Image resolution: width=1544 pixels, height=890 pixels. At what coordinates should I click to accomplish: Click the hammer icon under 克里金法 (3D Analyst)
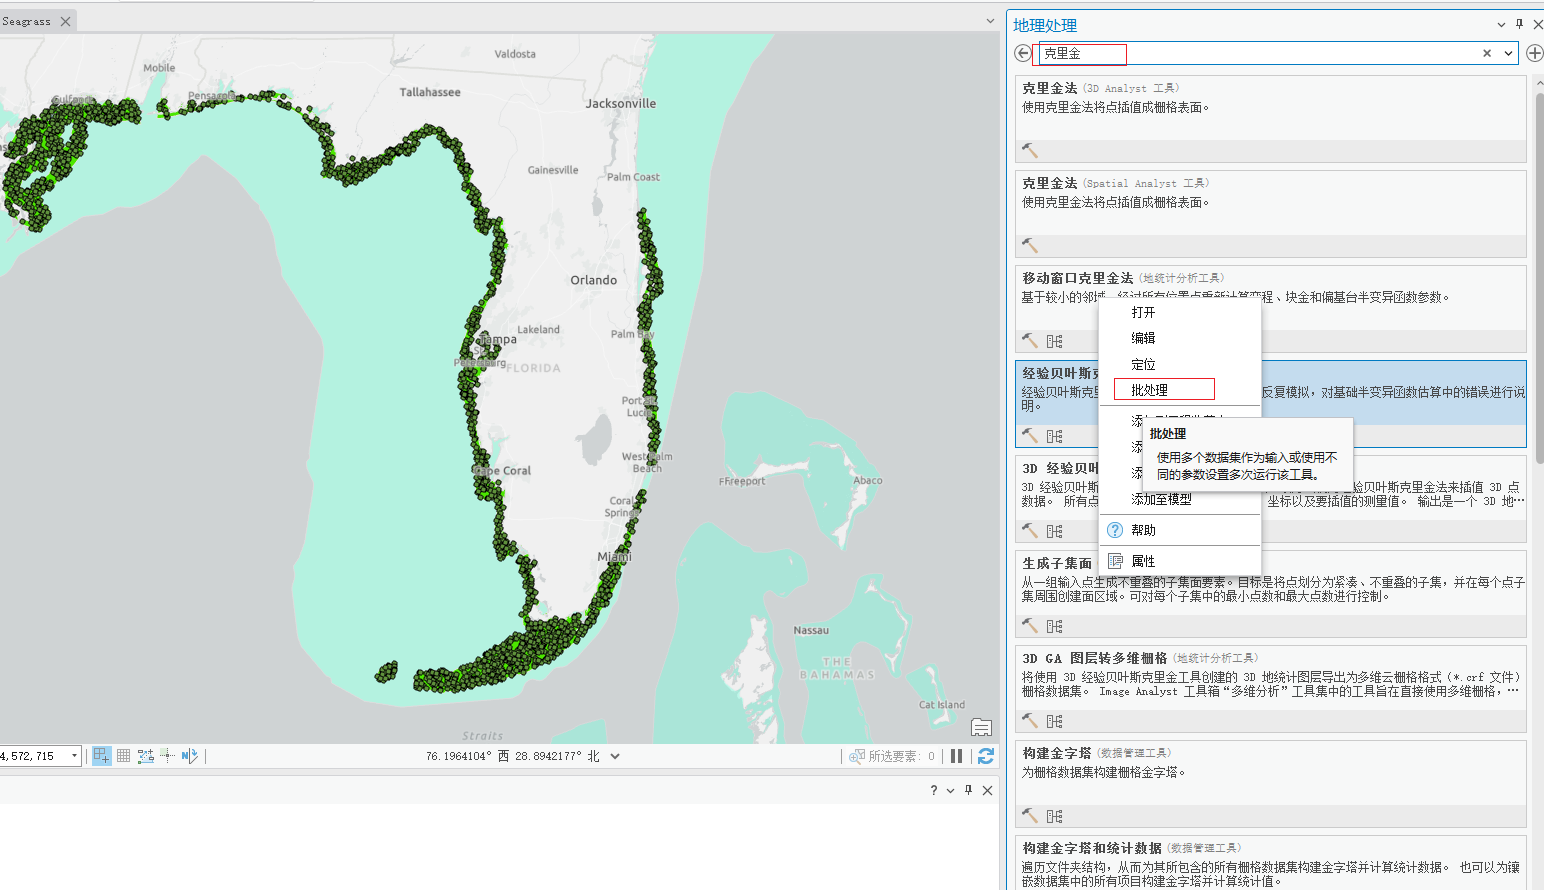tap(1029, 150)
